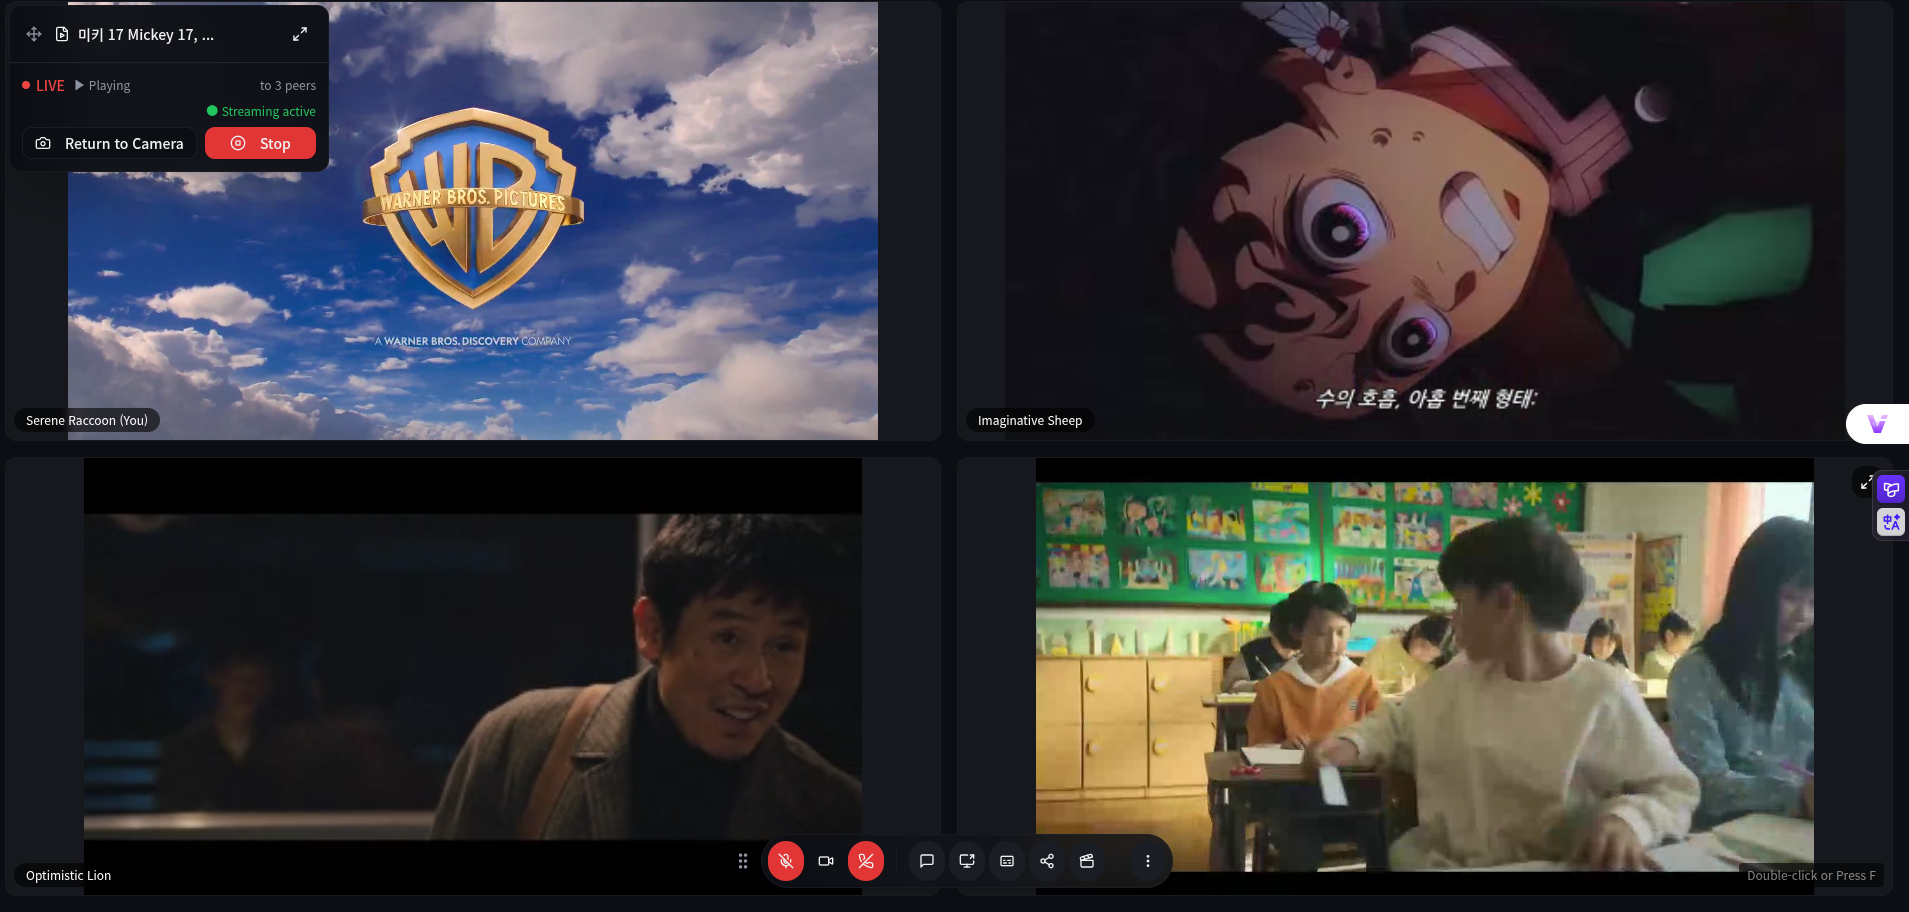Click the 'Double-click or Press F' hint
1909x912 pixels.
point(1811,876)
